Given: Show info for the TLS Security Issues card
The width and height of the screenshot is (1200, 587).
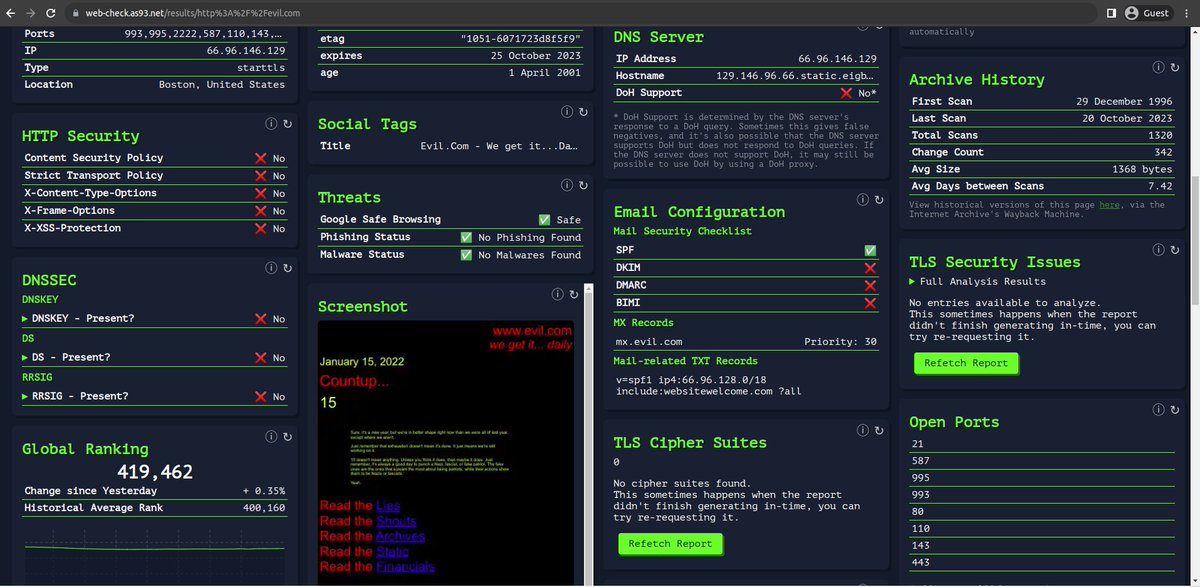Looking at the screenshot, I should pyautogui.click(x=1159, y=249).
